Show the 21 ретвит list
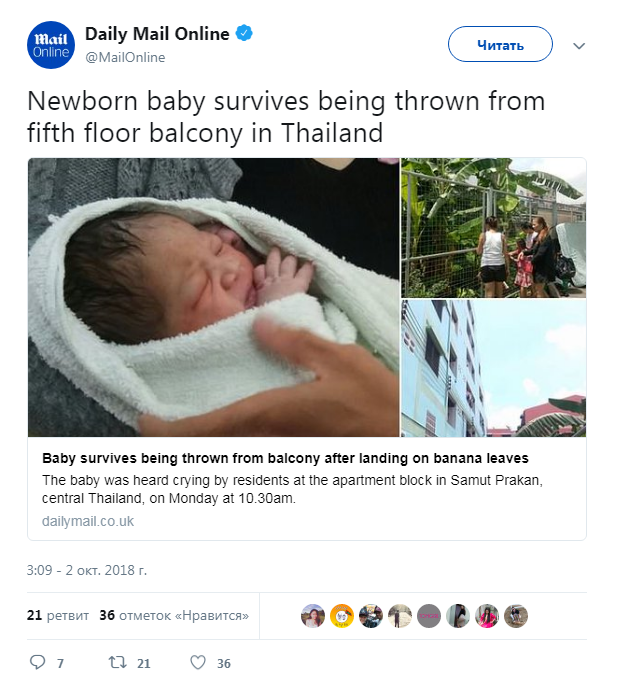The height and width of the screenshot is (692, 620). (x=58, y=615)
